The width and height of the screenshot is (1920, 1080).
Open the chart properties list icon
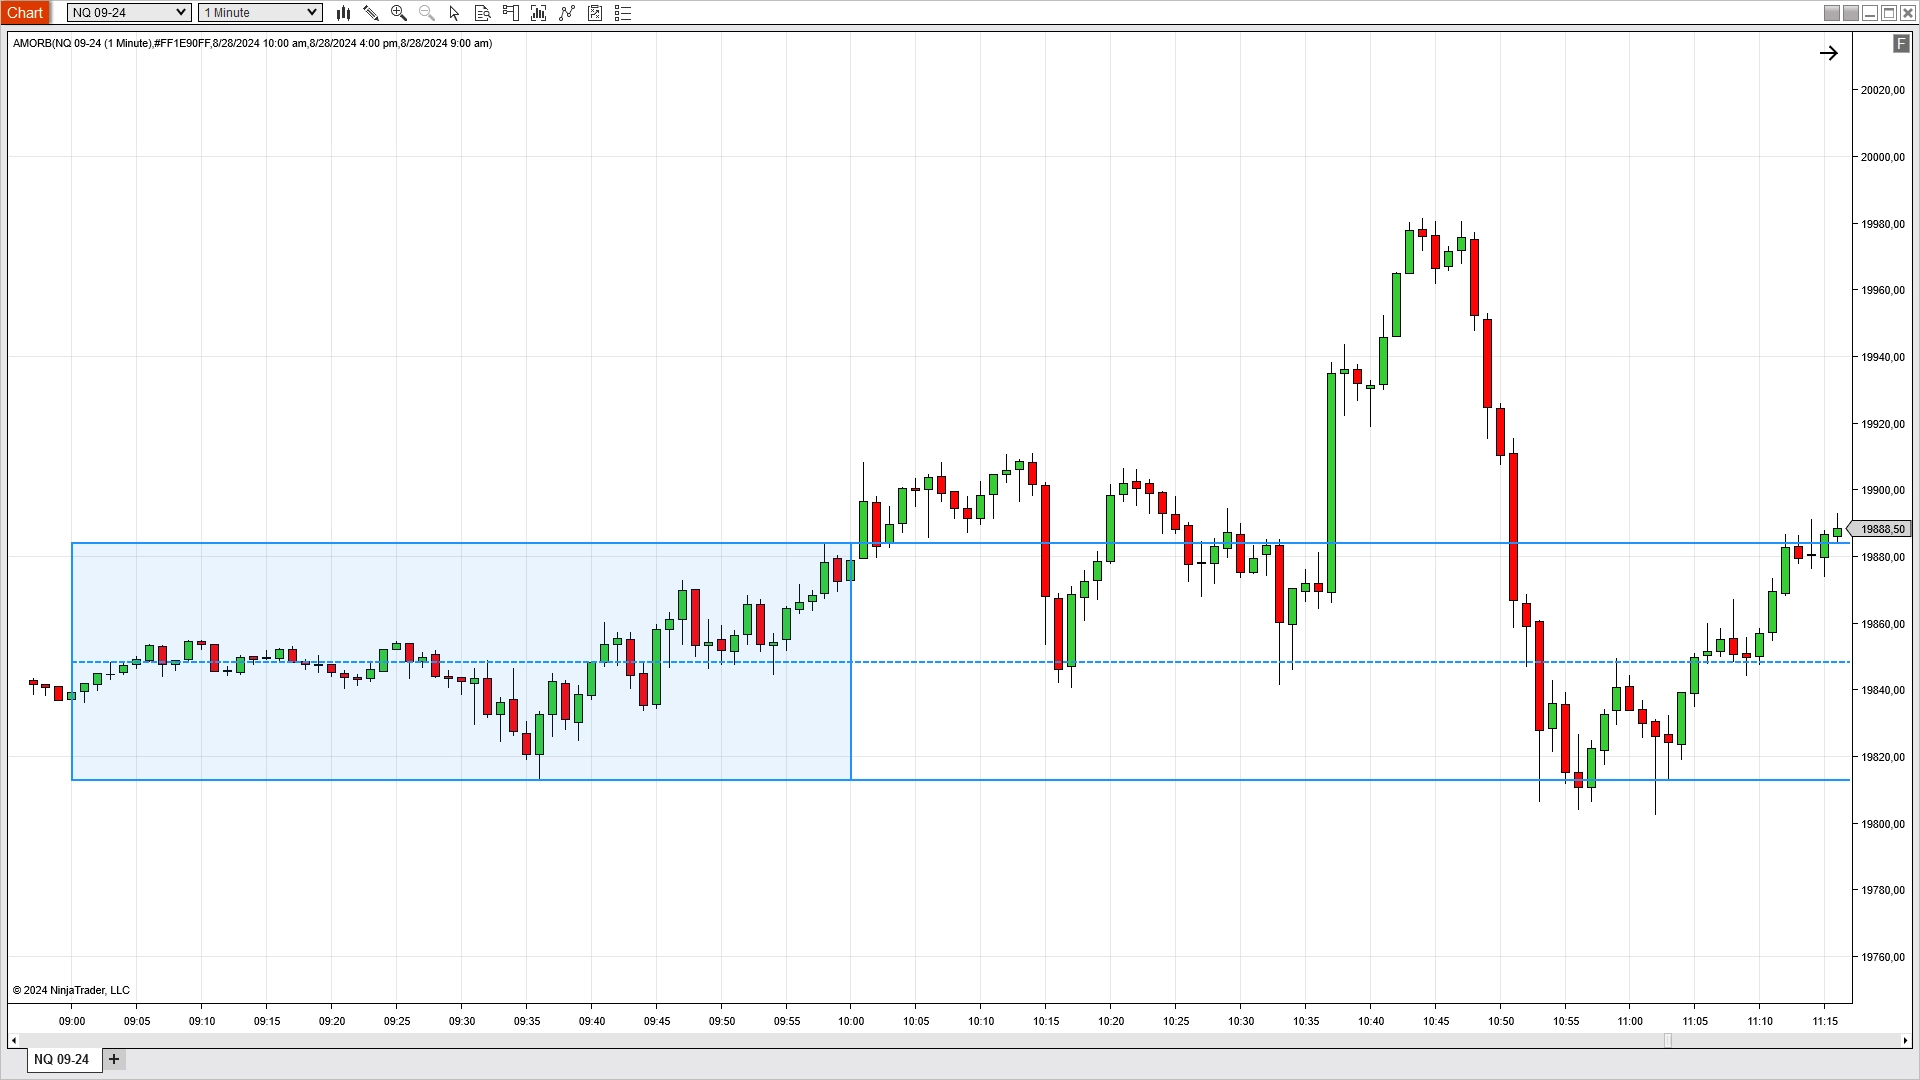(x=623, y=13)
